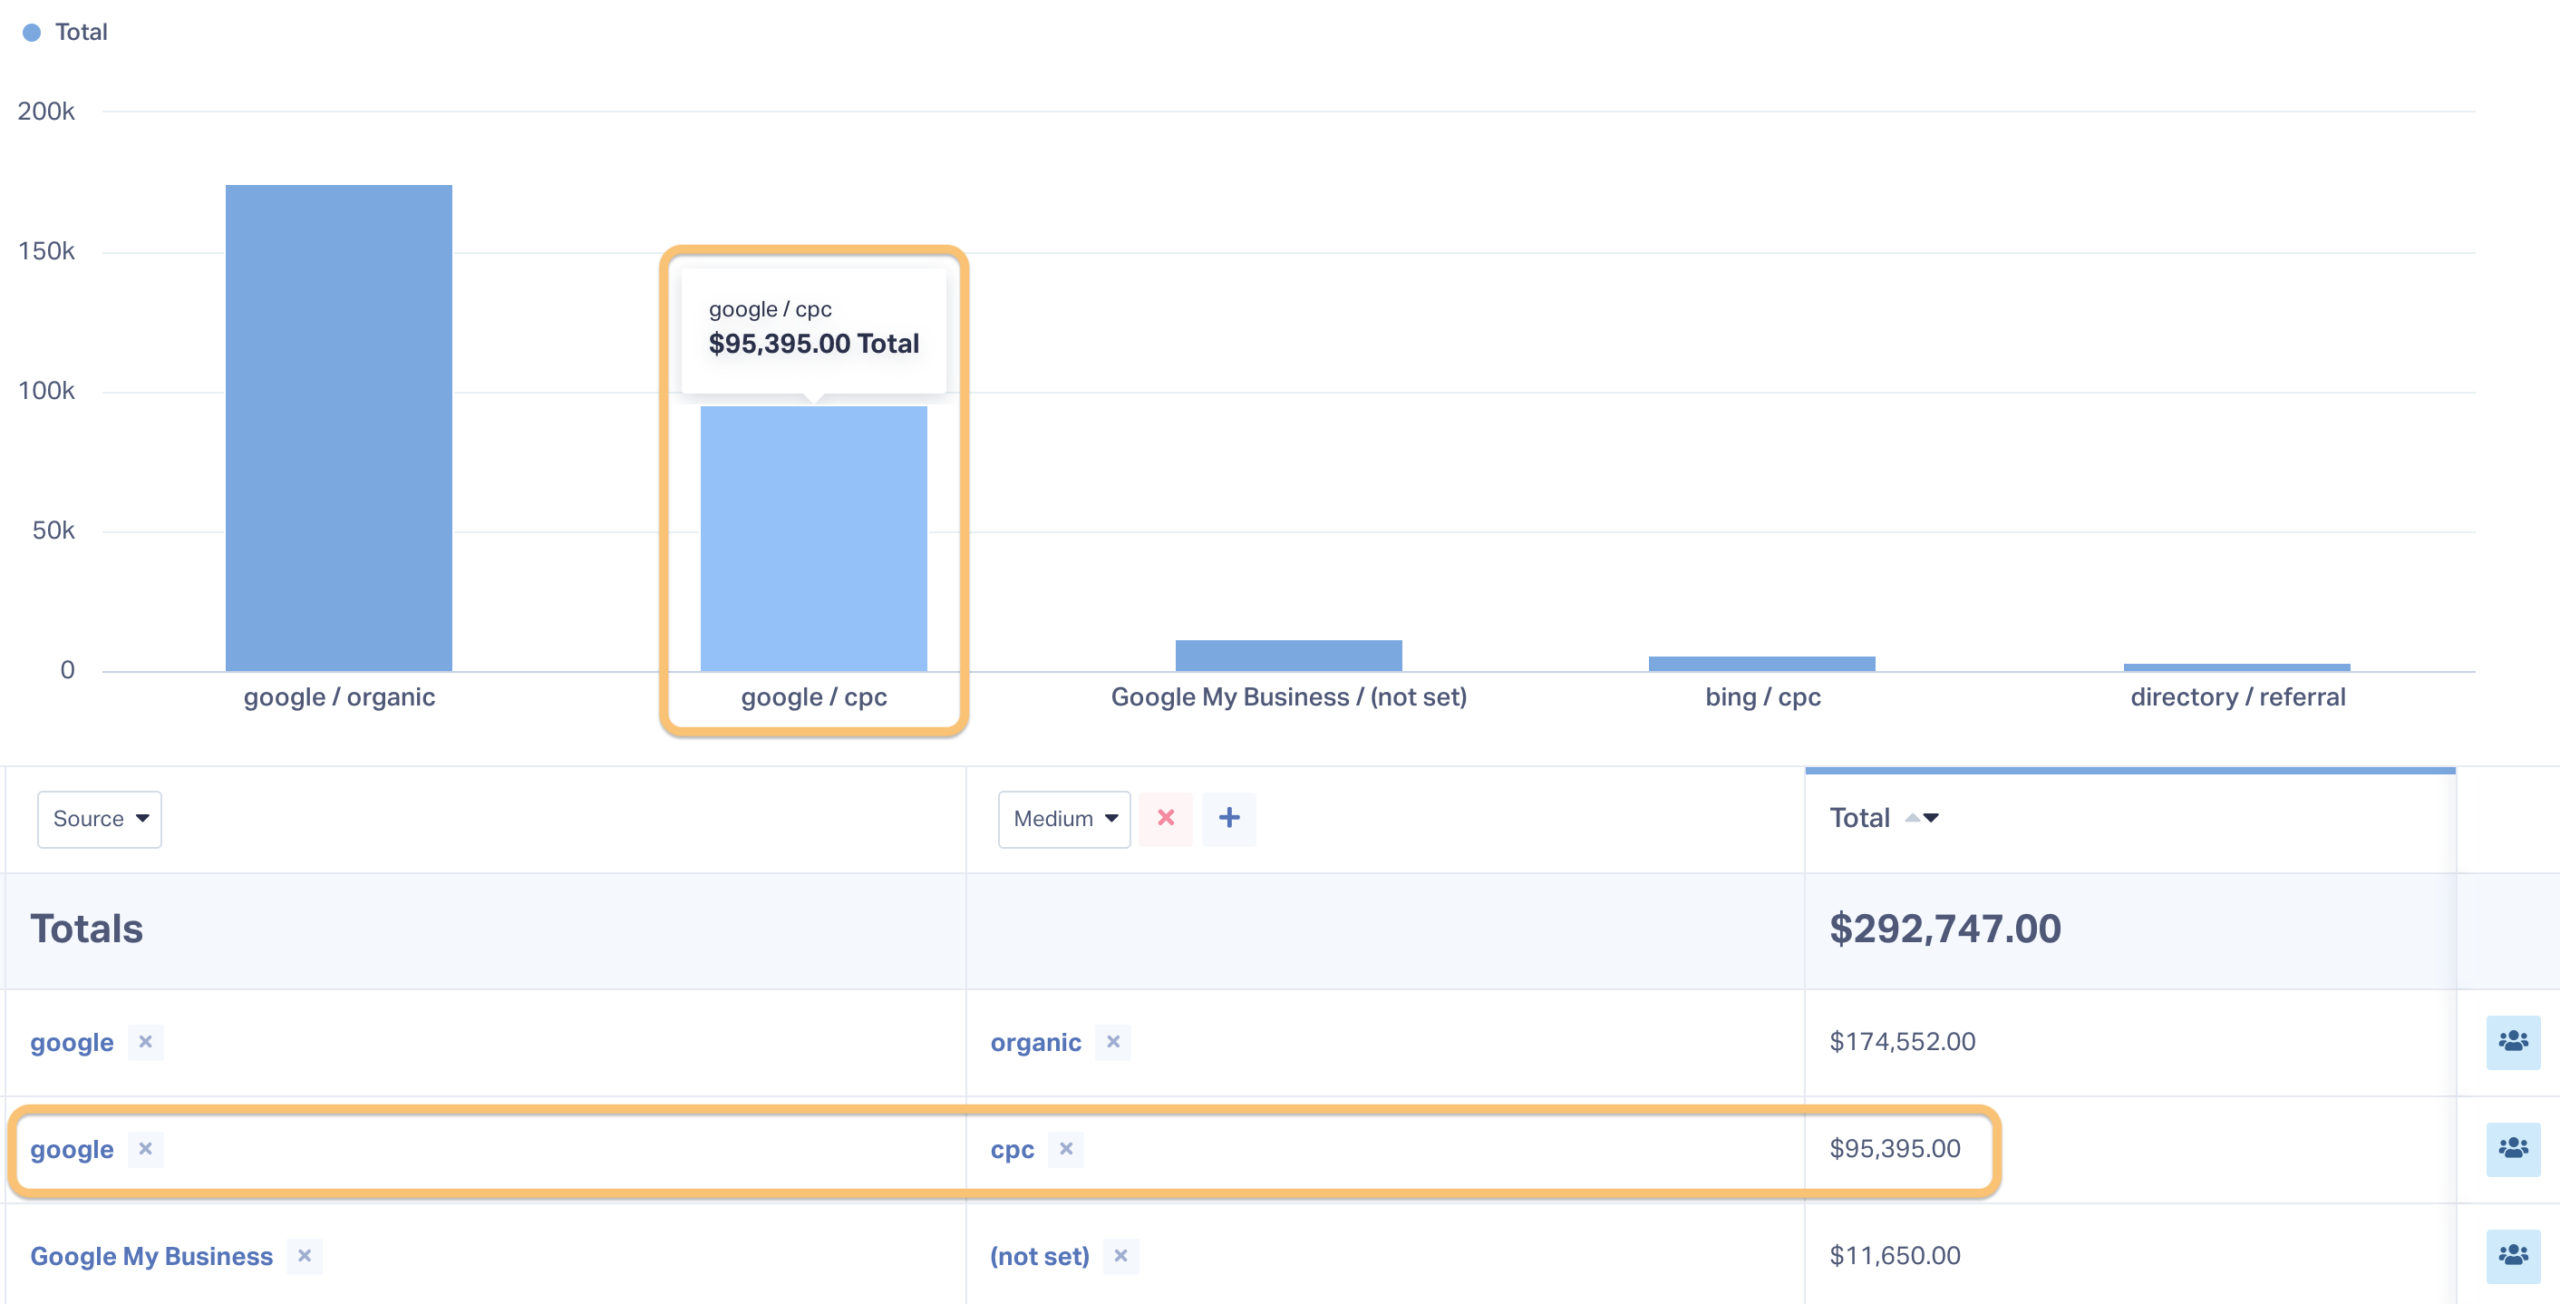Click the $292,747.00 totals value
Image resolution: width=2560 pixels, height=1304 pixels.
[x=1945, y=929]
